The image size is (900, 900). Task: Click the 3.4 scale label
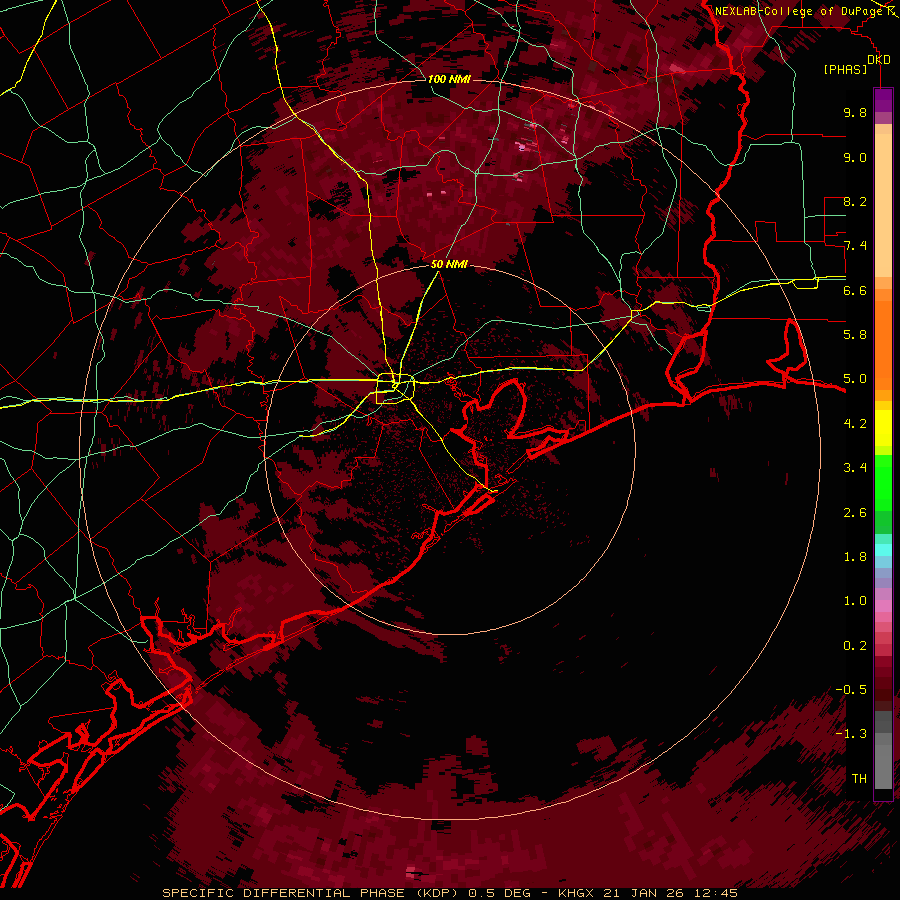pos(855,468)
